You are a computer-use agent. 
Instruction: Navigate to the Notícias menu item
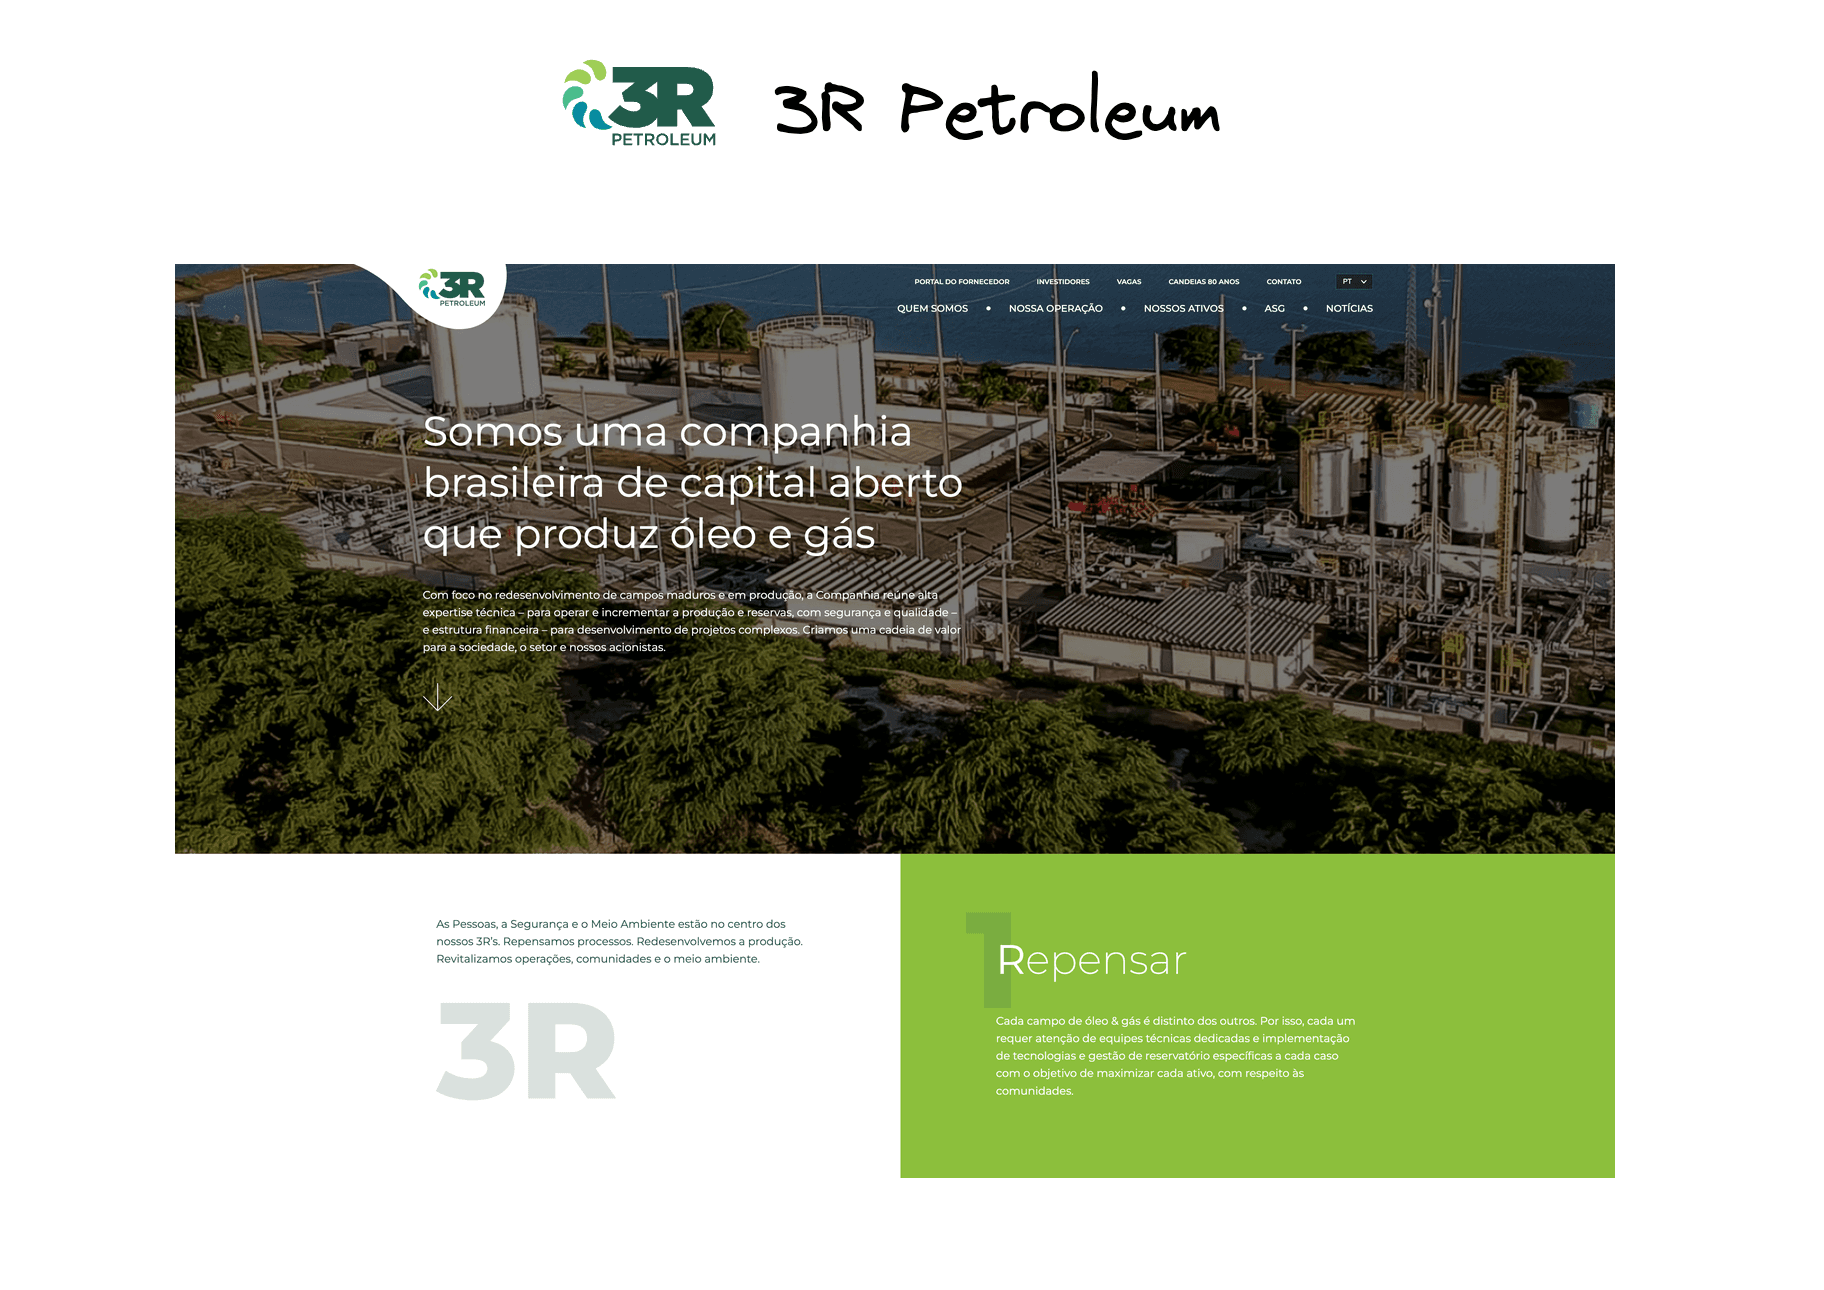(1349, 309)
